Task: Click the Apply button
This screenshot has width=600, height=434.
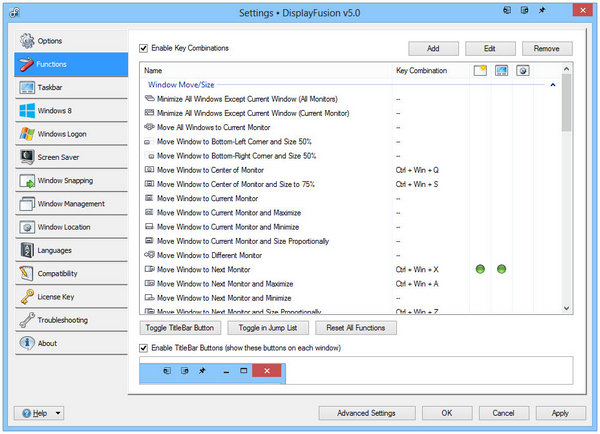Action: (x=560, y=413)
